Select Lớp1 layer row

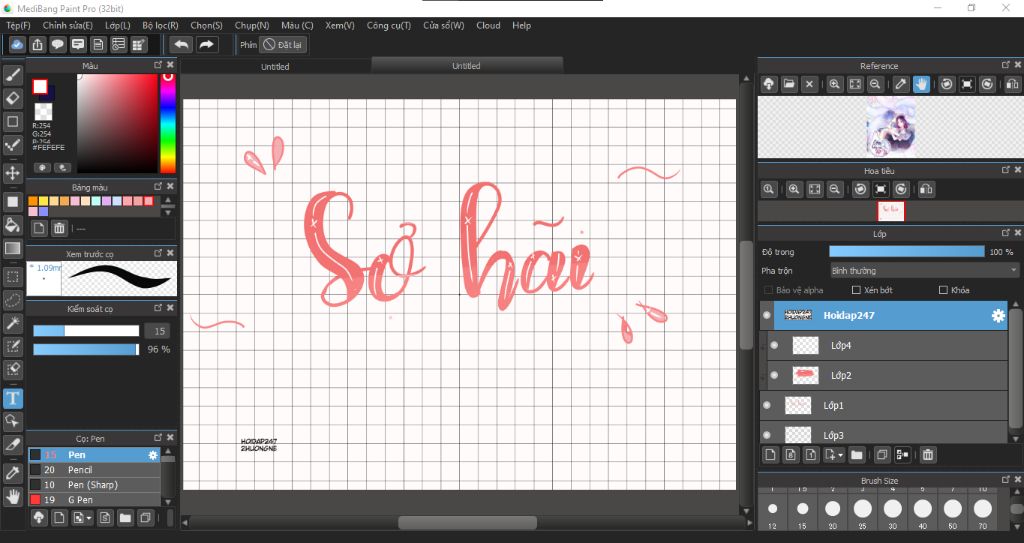click(884, 406)
